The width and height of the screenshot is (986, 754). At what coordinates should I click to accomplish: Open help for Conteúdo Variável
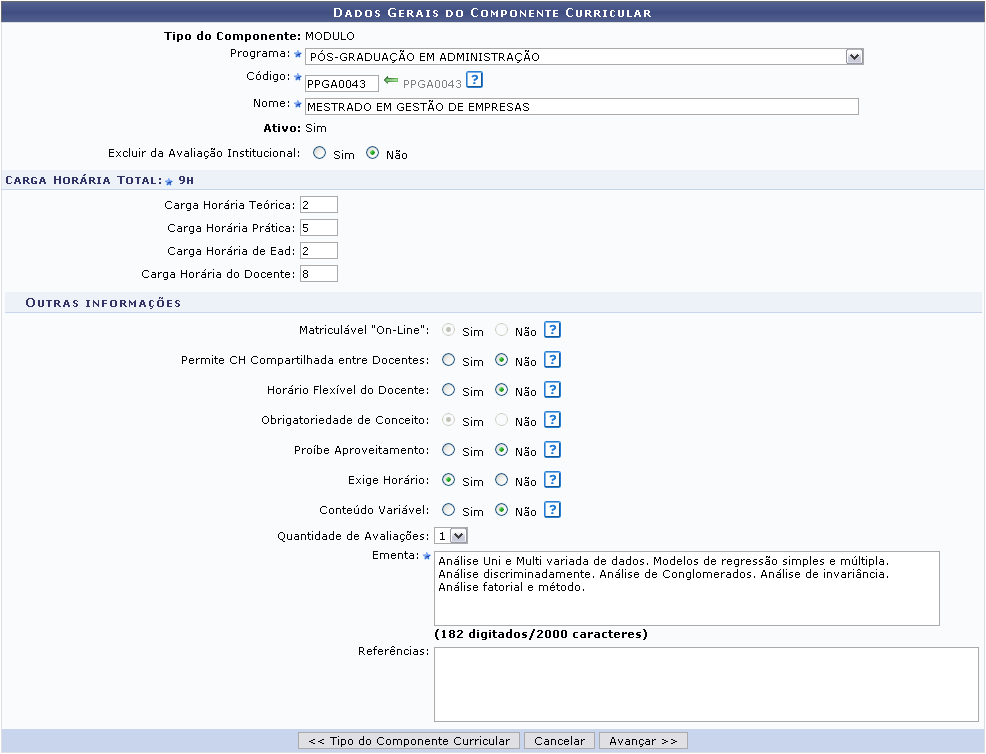coord(552,510)
